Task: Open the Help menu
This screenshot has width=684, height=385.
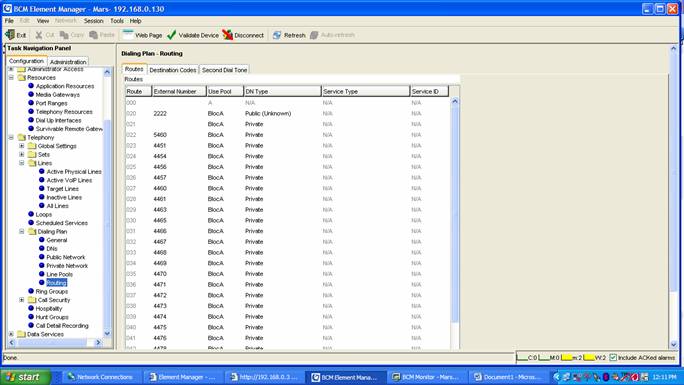Action: [x=135, y=20]
